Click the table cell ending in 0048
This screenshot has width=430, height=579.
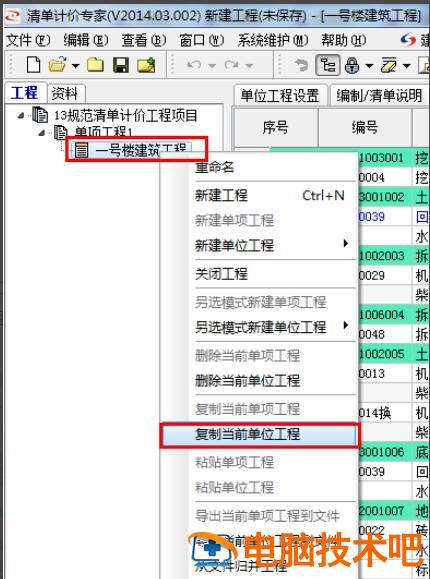[x=385, y=334]
